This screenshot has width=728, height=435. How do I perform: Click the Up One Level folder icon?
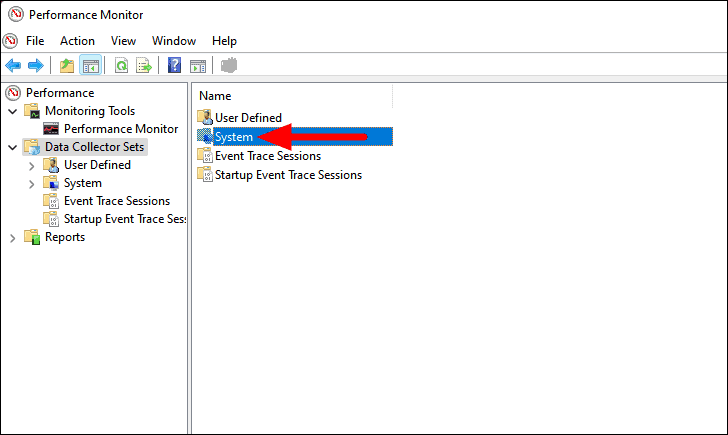pyautogui.click(x=67, y=65)
